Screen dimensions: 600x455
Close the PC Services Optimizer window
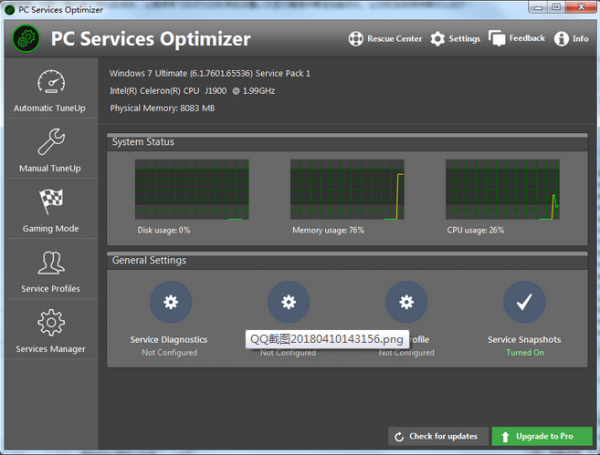[581, 7]
